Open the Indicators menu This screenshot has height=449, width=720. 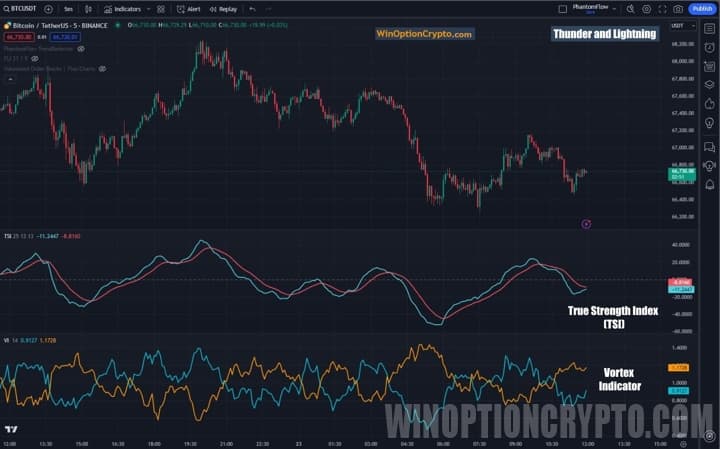click(123, 8)
